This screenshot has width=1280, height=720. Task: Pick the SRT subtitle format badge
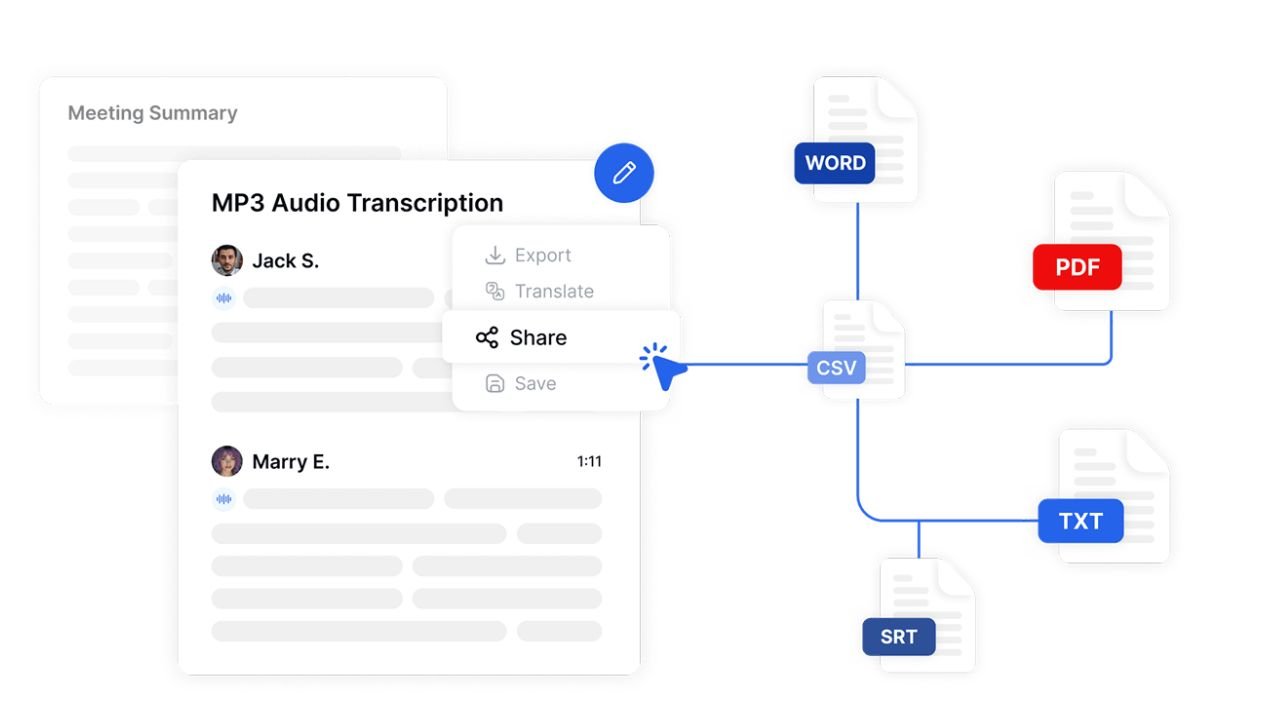point(898,637)
